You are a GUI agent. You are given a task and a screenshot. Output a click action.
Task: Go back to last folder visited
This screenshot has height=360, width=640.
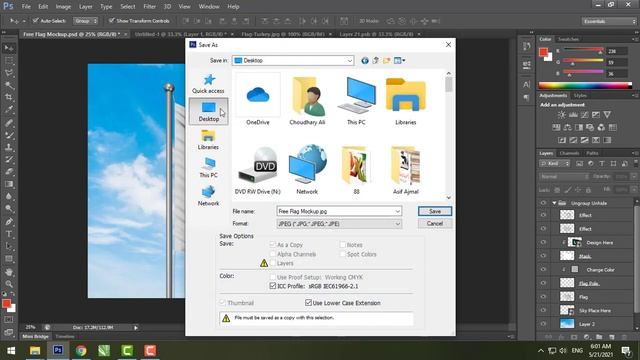pos(364,60)
